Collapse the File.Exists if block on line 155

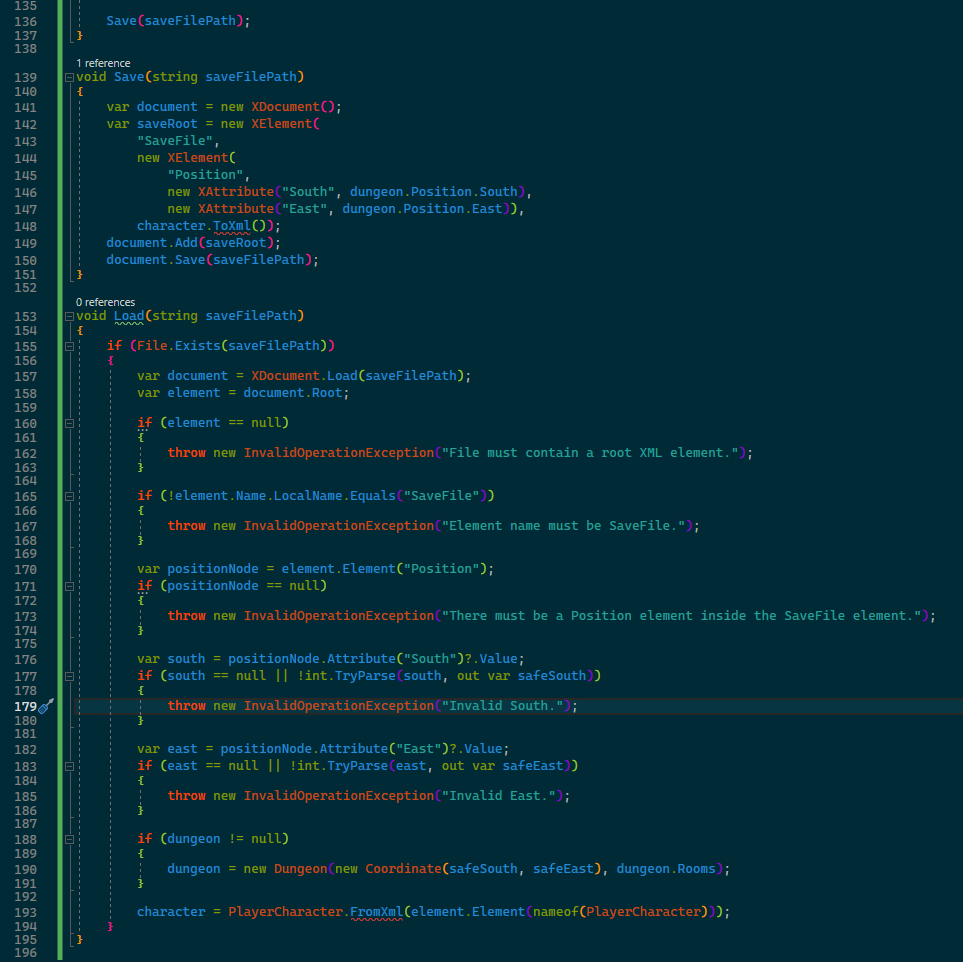pos(69,346)
